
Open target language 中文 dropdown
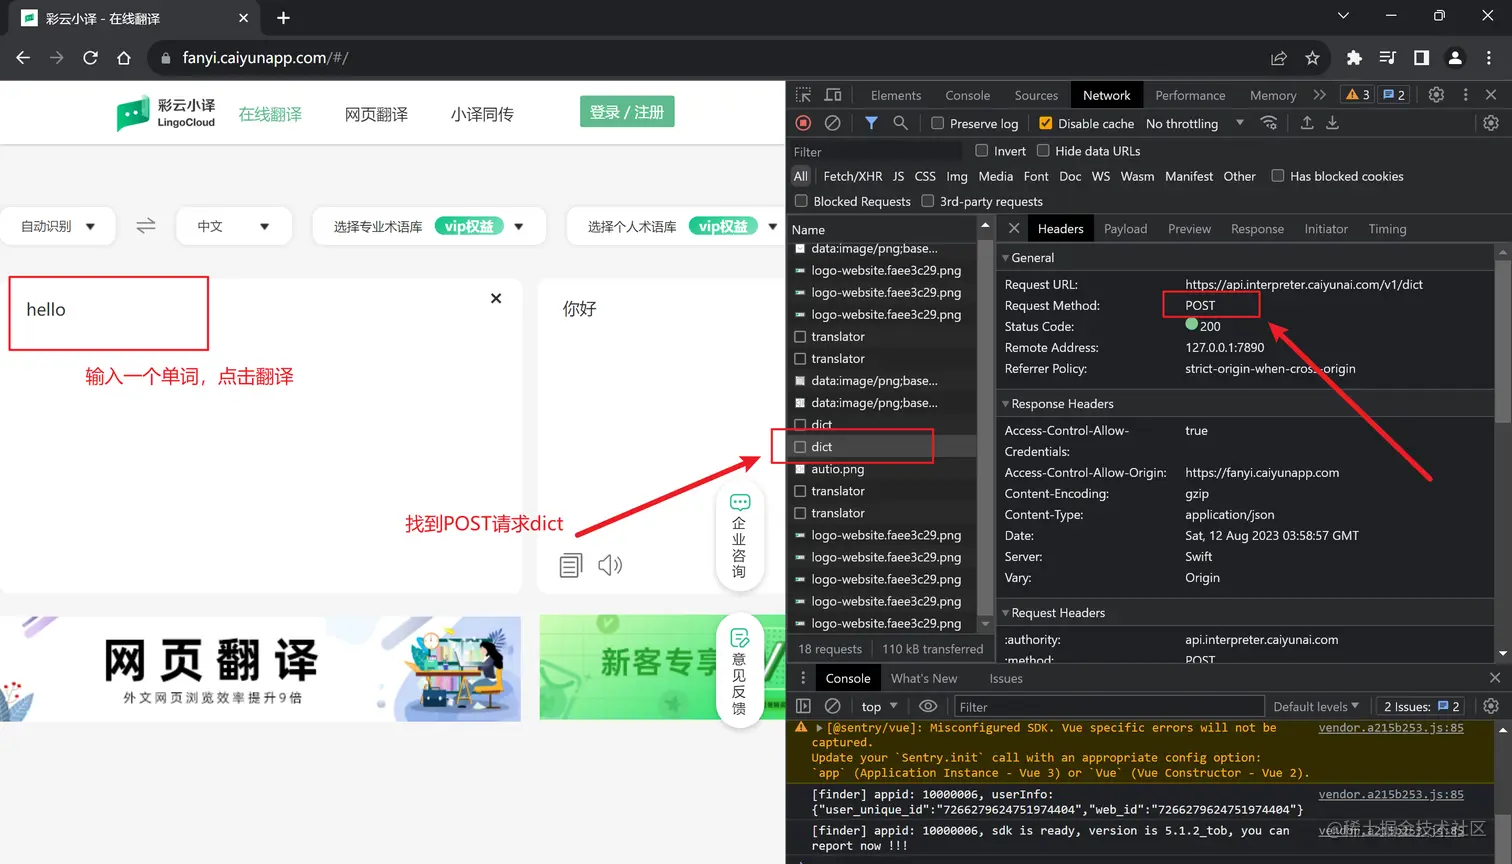pyautogui.click(x=234, y=226)
